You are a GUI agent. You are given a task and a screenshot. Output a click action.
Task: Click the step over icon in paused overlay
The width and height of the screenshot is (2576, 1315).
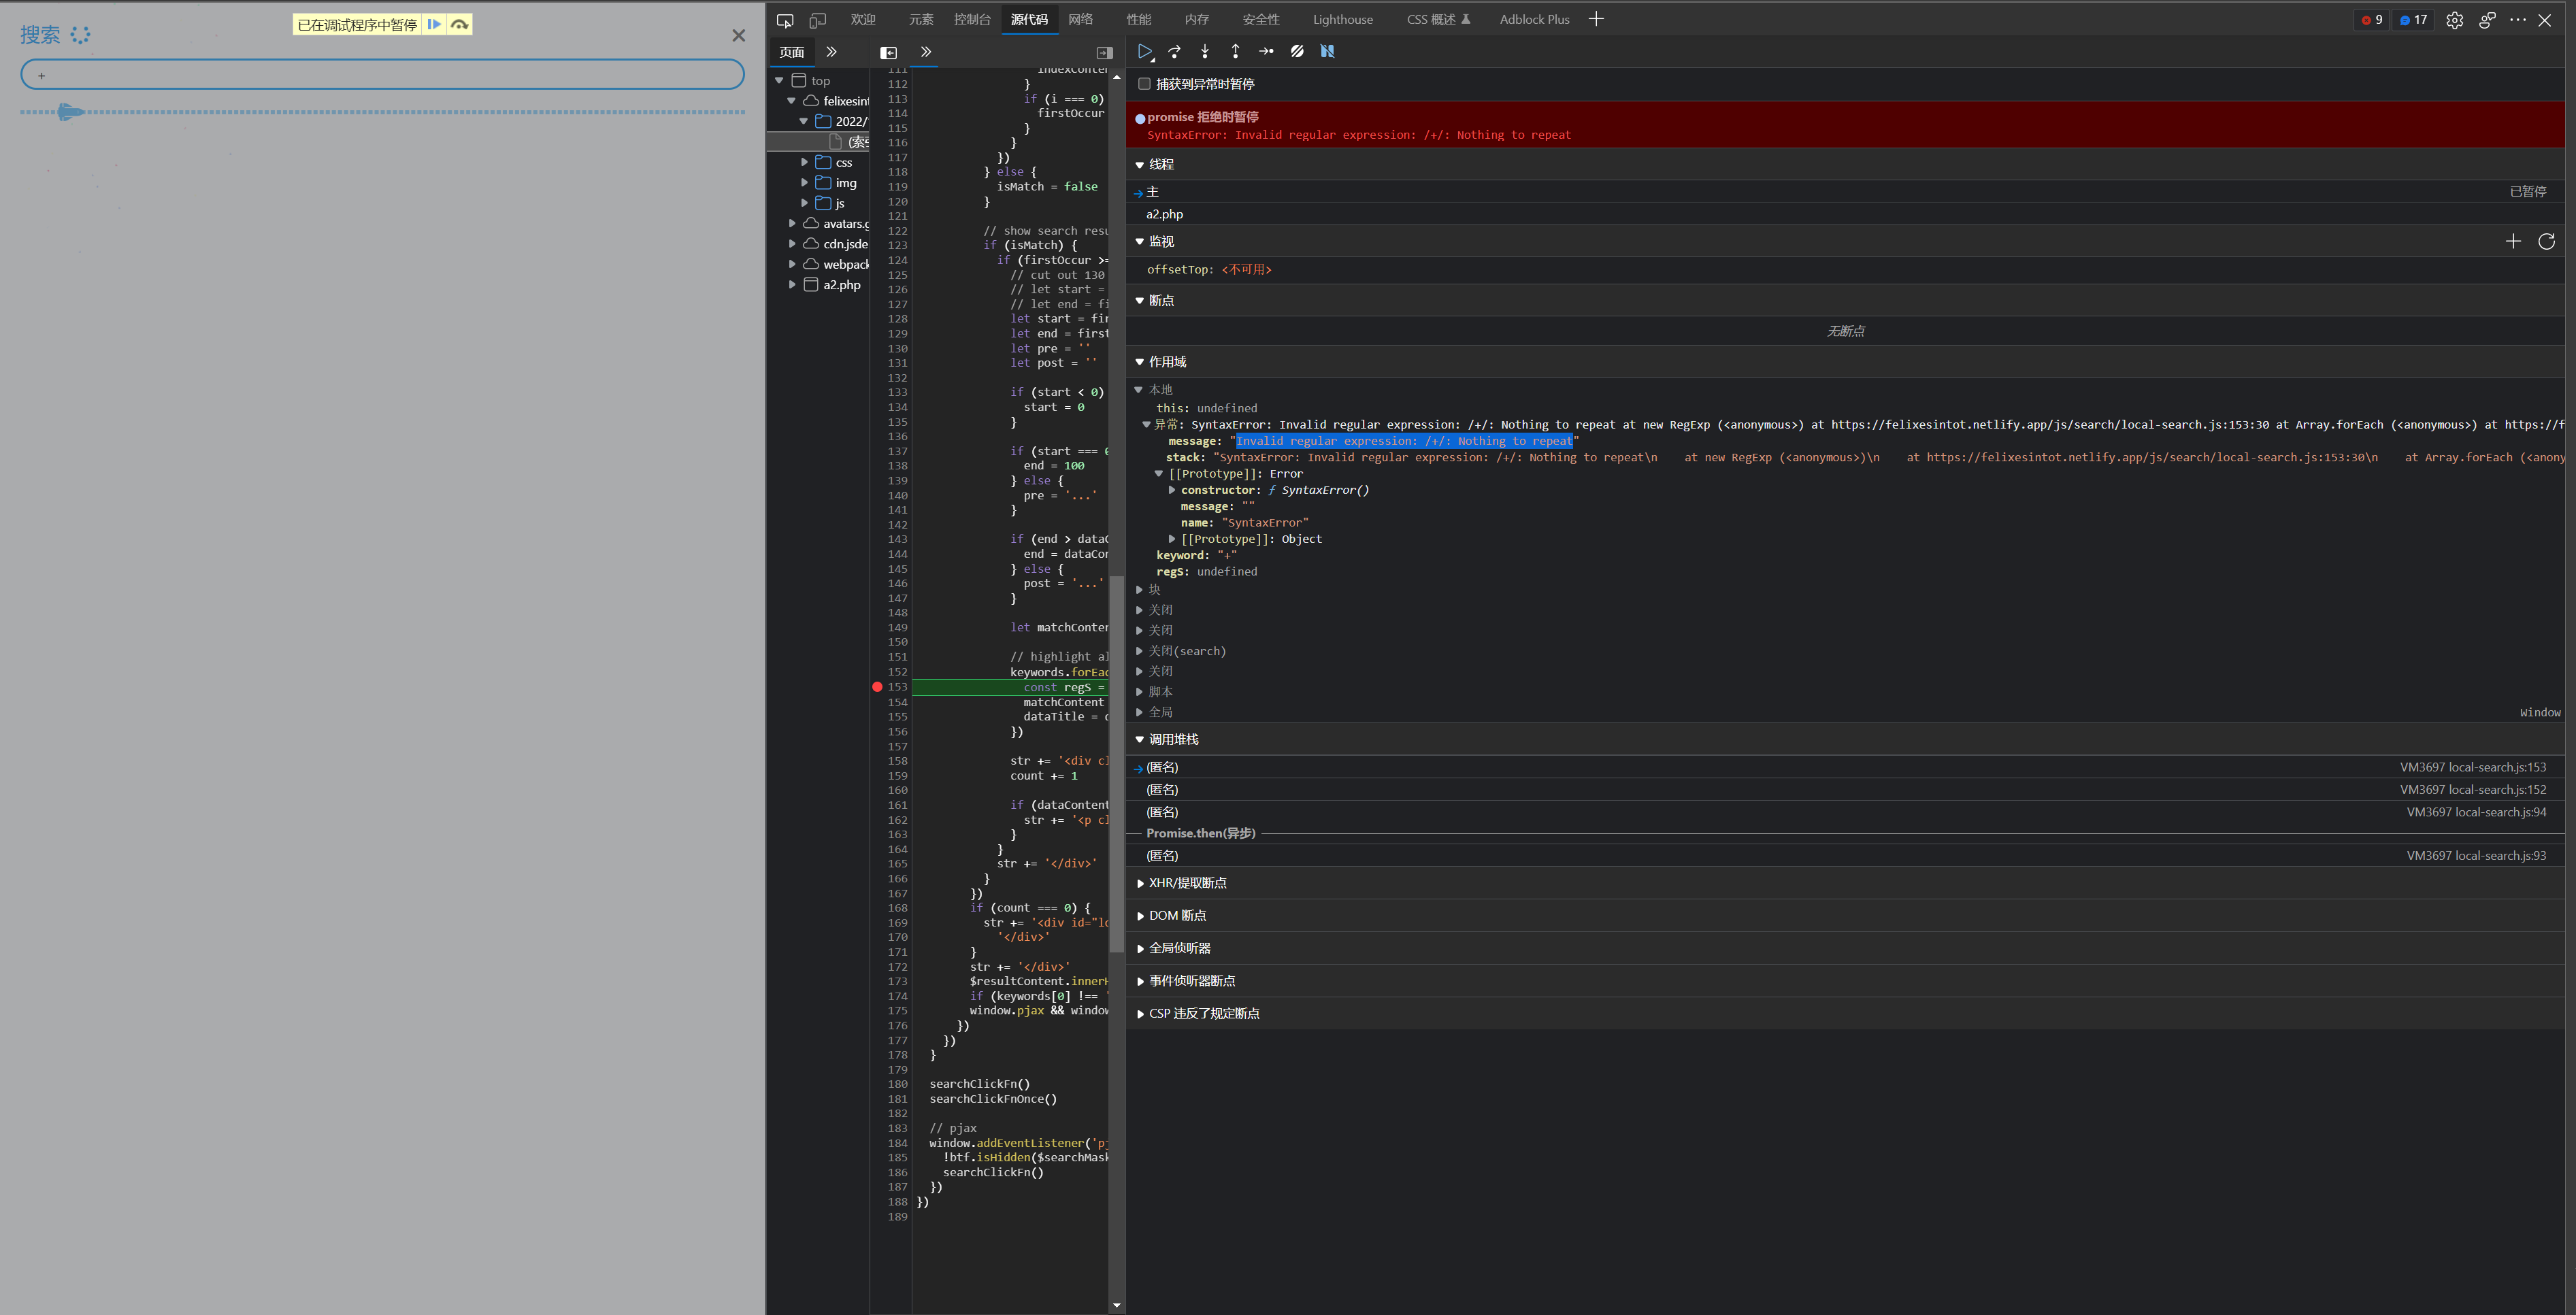click(459, 24)
